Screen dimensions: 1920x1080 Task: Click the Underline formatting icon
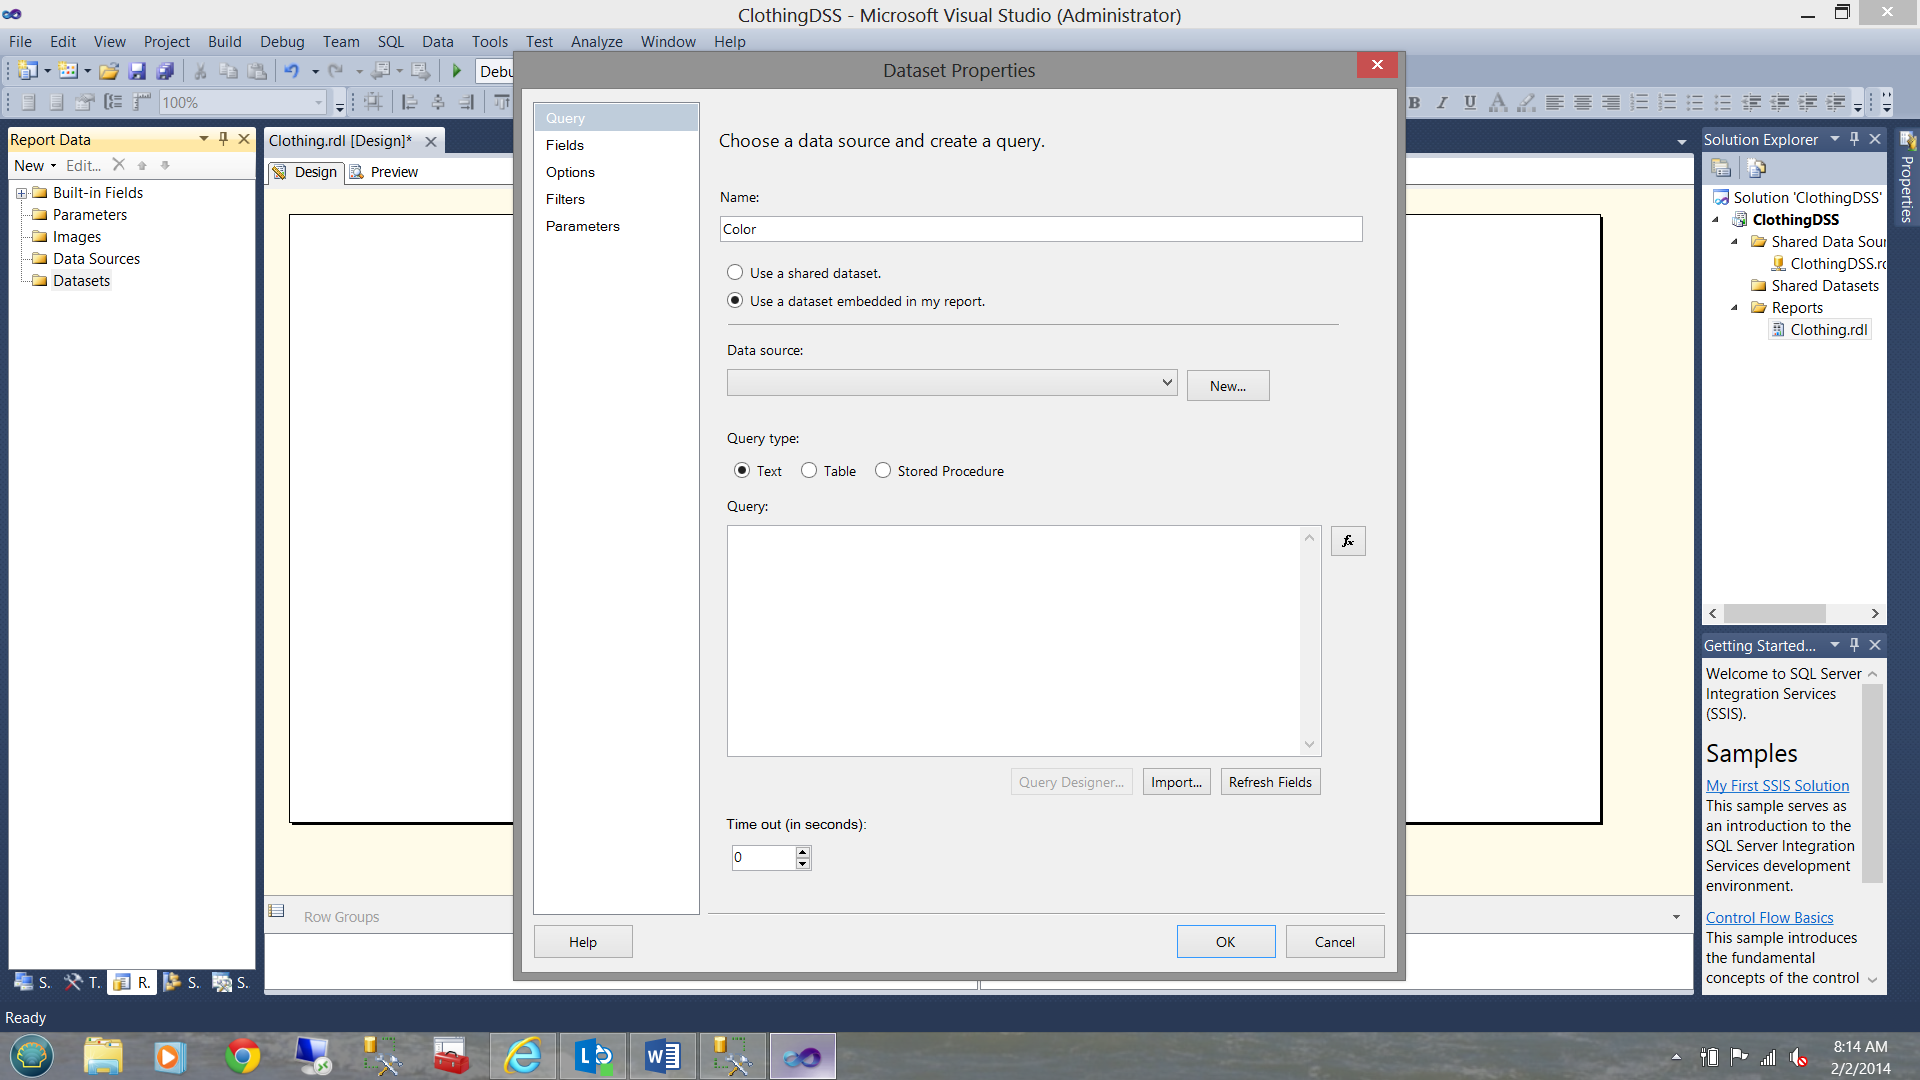click(1469, 102)
